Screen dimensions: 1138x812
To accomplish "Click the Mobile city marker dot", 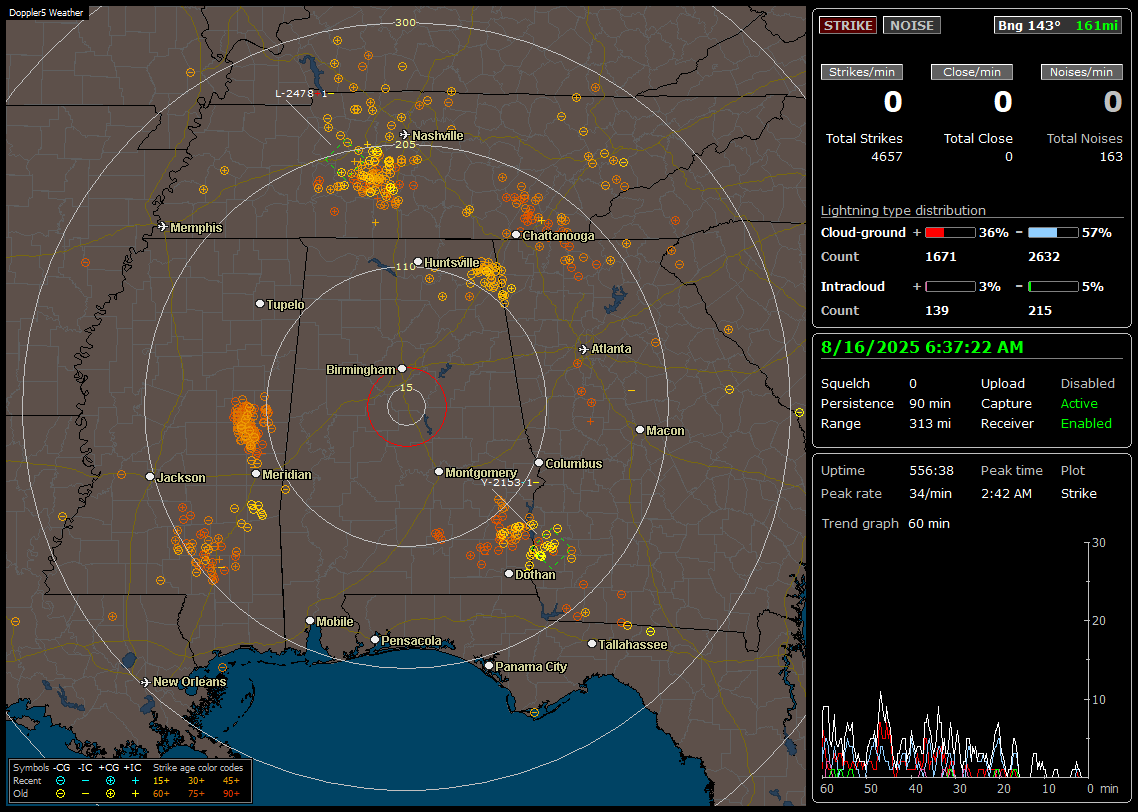I will [x=310, y=620].
